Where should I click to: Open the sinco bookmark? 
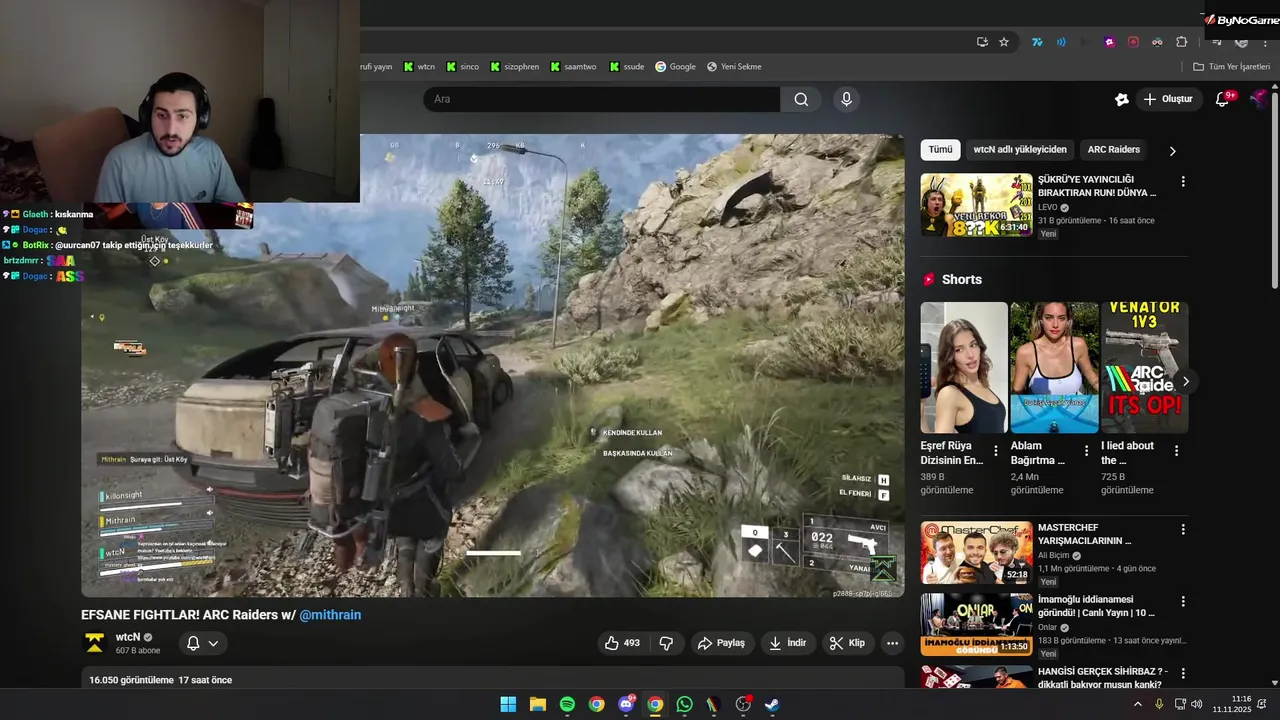coord(462,67)
